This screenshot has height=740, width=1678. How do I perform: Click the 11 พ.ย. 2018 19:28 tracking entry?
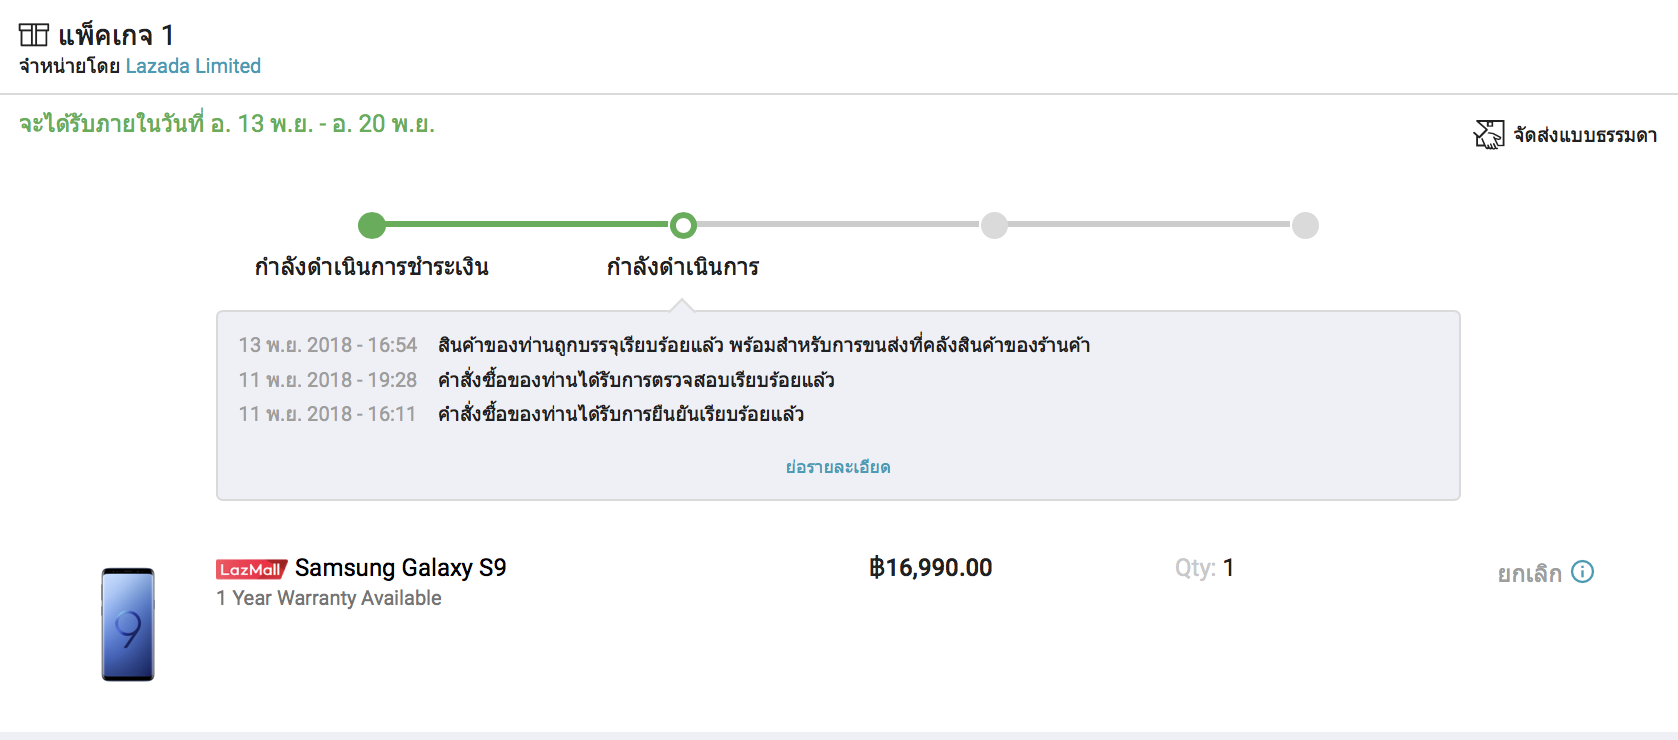click(x=536, y=380)
